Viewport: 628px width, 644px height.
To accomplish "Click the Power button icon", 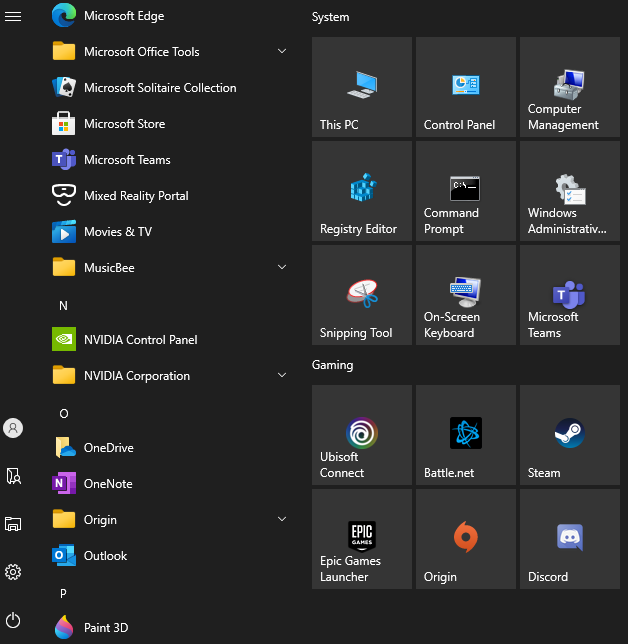I will pyautogui.click(x=13, y=620).
